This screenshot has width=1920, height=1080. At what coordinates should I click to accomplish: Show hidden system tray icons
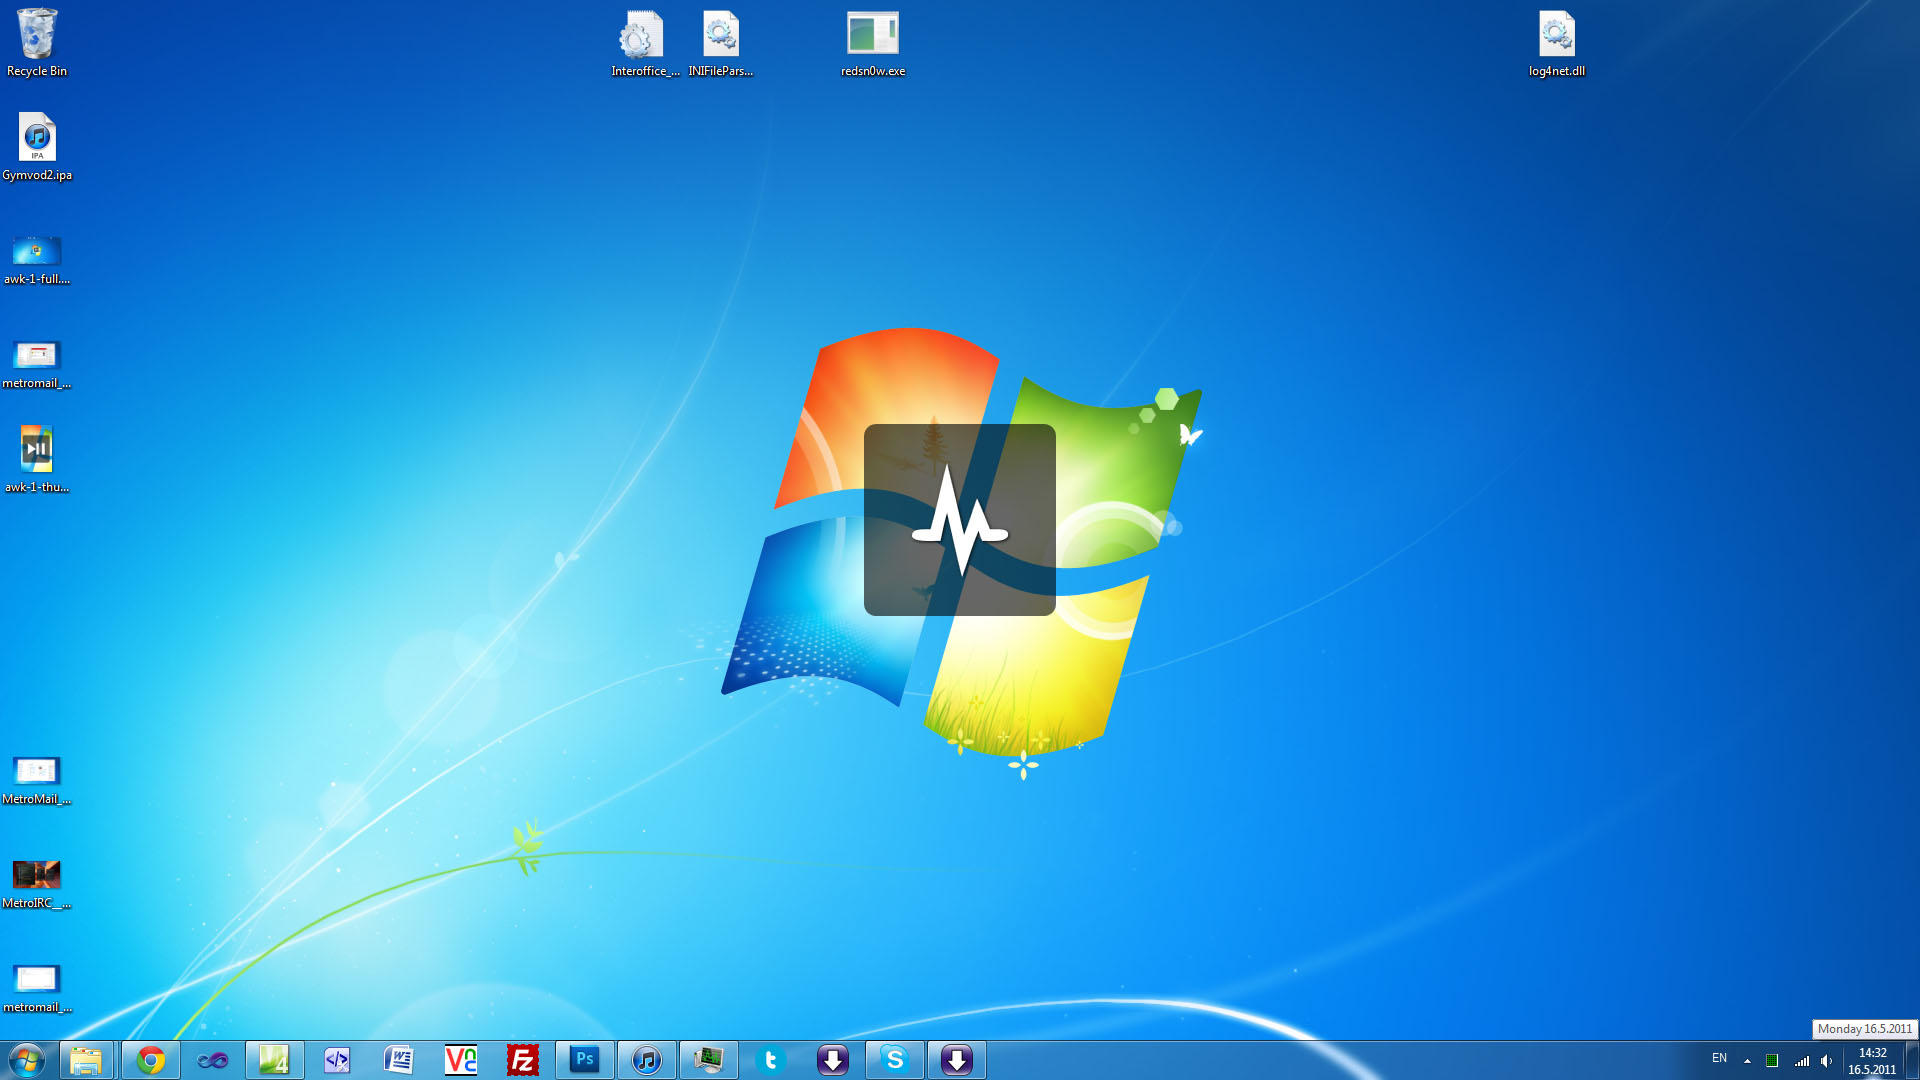1747,1061
